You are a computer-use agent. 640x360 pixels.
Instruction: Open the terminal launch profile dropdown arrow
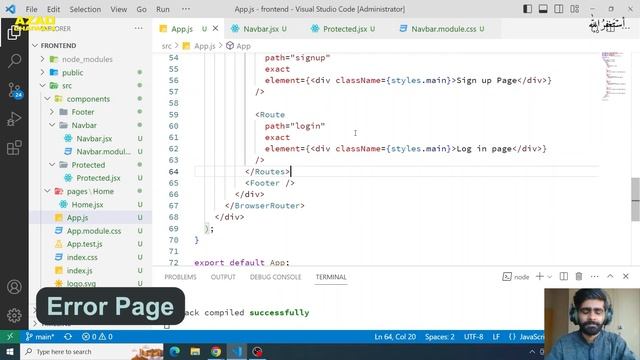pyautogui.click(x=549, y=277)
